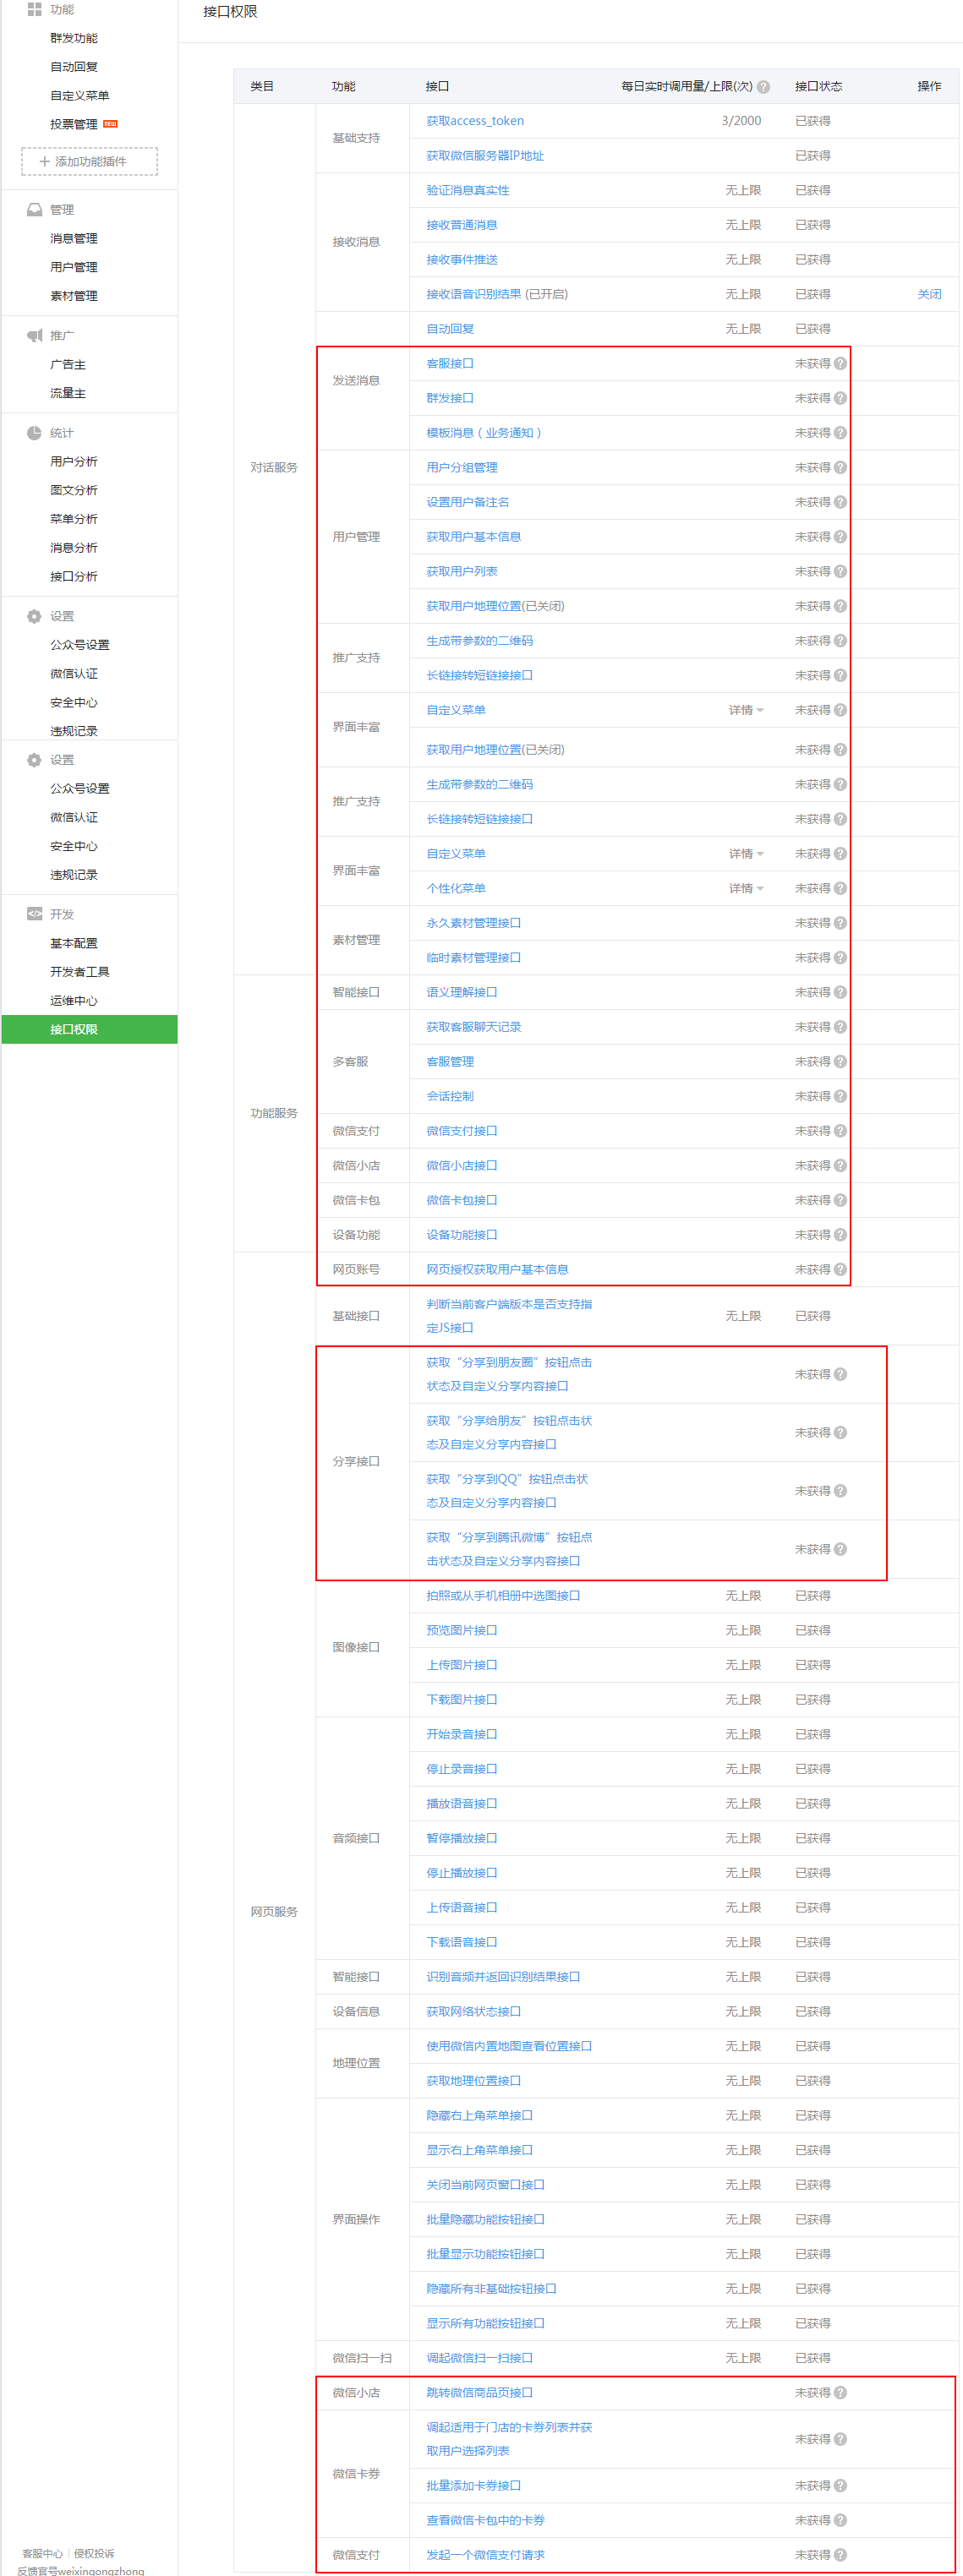Click the 开发 code icon in sidebar
The image size is (963, 2576).
click(34, 914)
